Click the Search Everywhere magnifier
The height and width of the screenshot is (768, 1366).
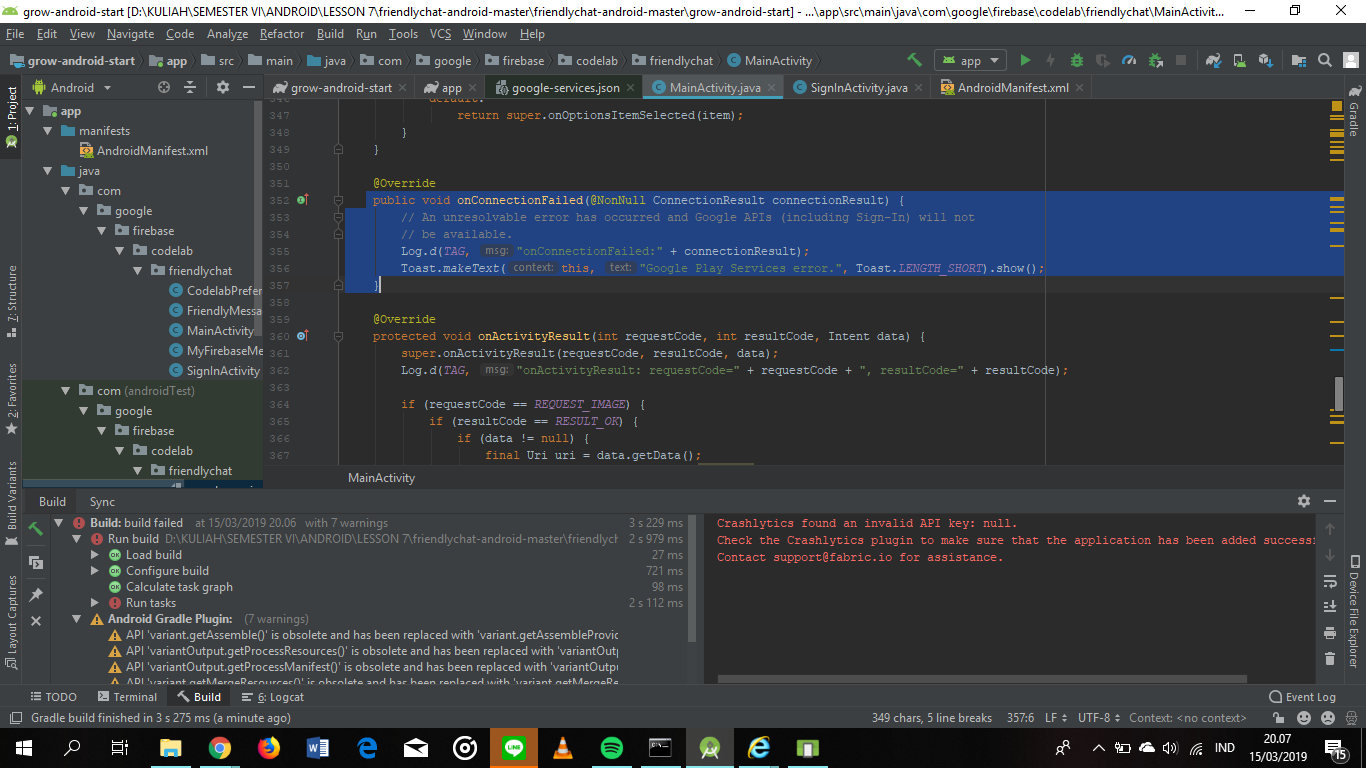point(1324,60)
